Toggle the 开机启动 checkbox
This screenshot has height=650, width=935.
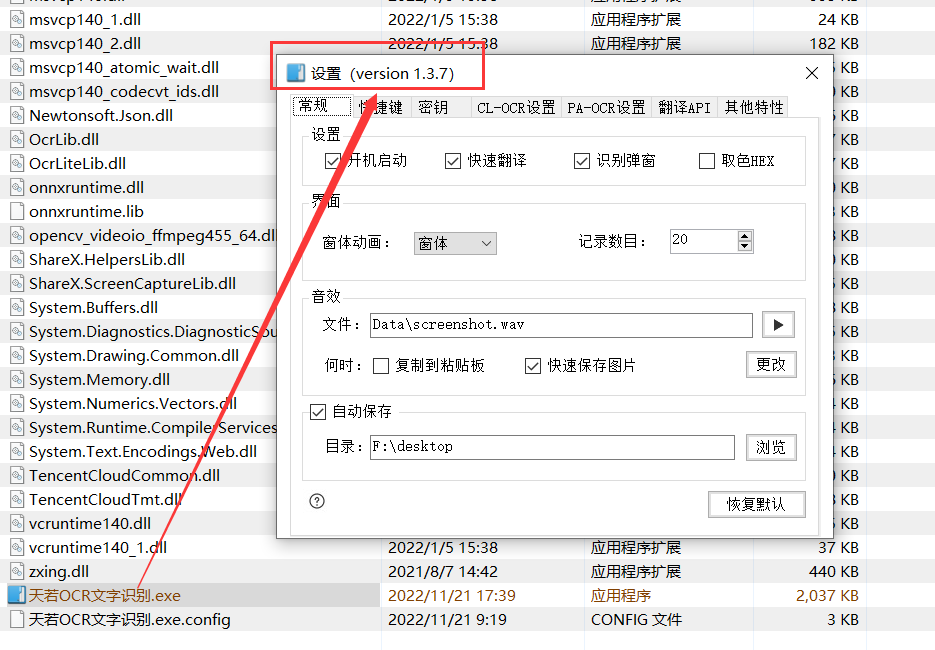coord(333,161)
